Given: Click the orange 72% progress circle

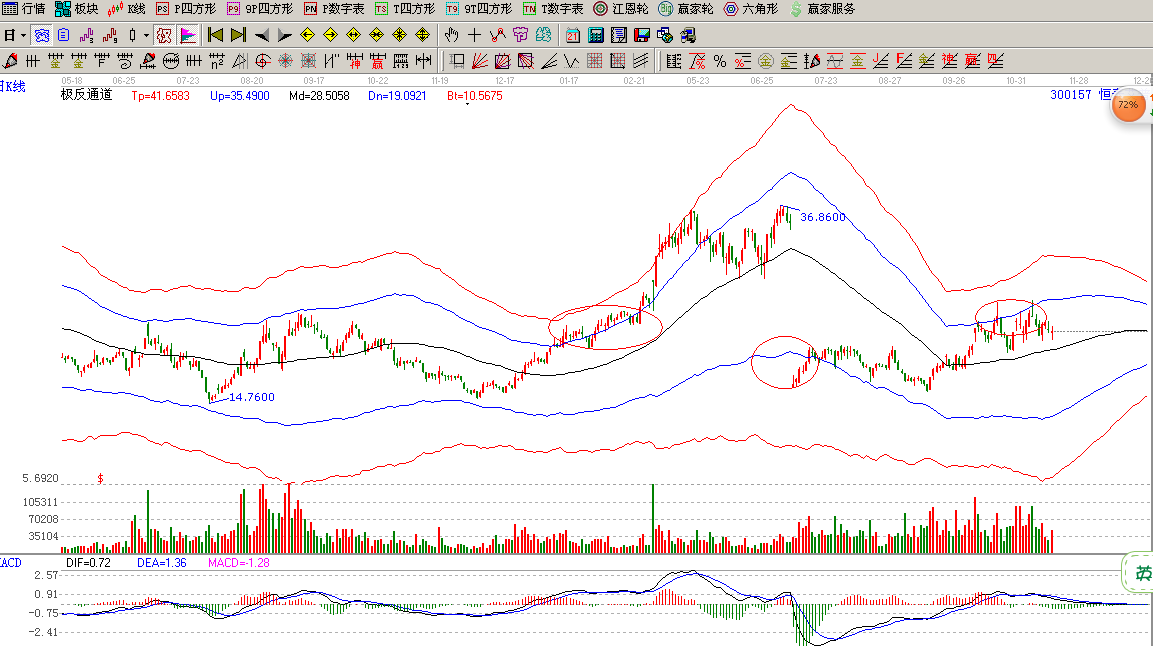Looking at the screenshot, I should point(1128,105).
